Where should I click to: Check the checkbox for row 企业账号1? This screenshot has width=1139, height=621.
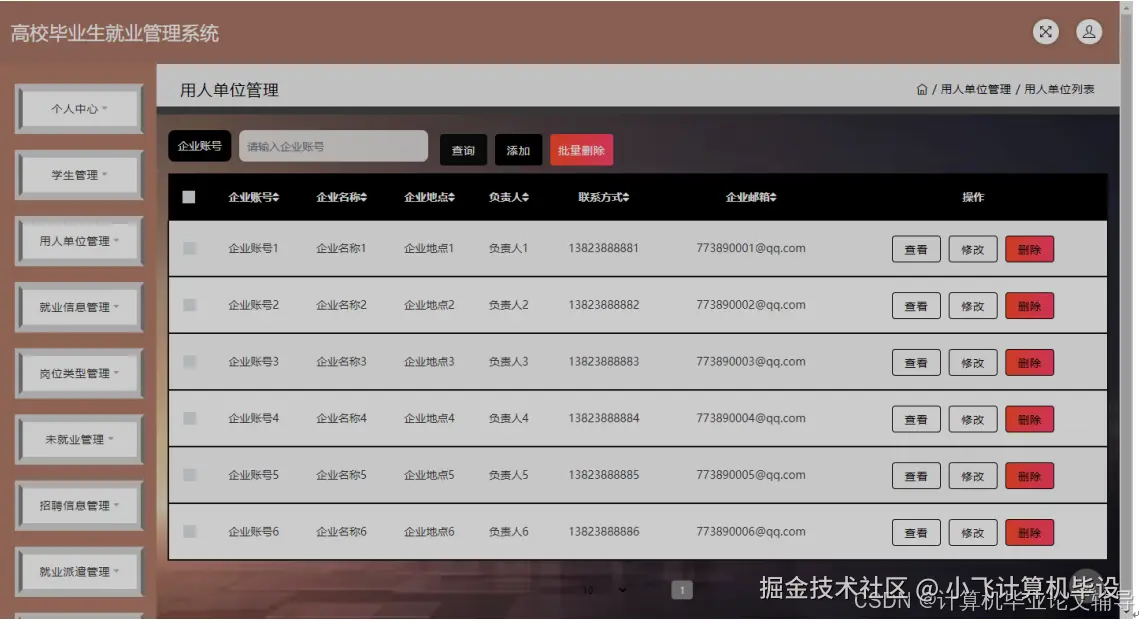pyautogui.click(x=189, y=248)
